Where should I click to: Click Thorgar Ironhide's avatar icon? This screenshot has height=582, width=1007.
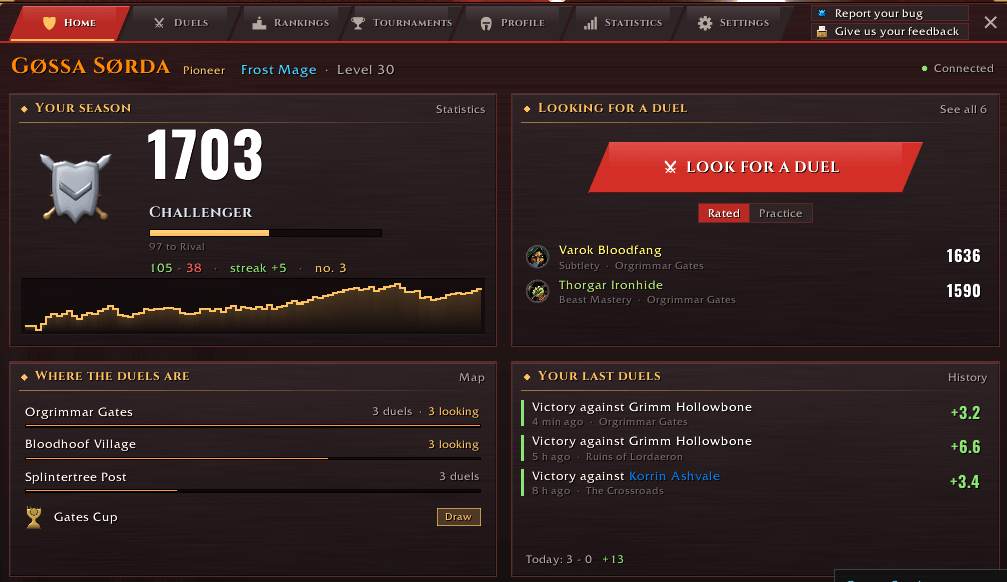pyautogui.click(x=537, y=292)
